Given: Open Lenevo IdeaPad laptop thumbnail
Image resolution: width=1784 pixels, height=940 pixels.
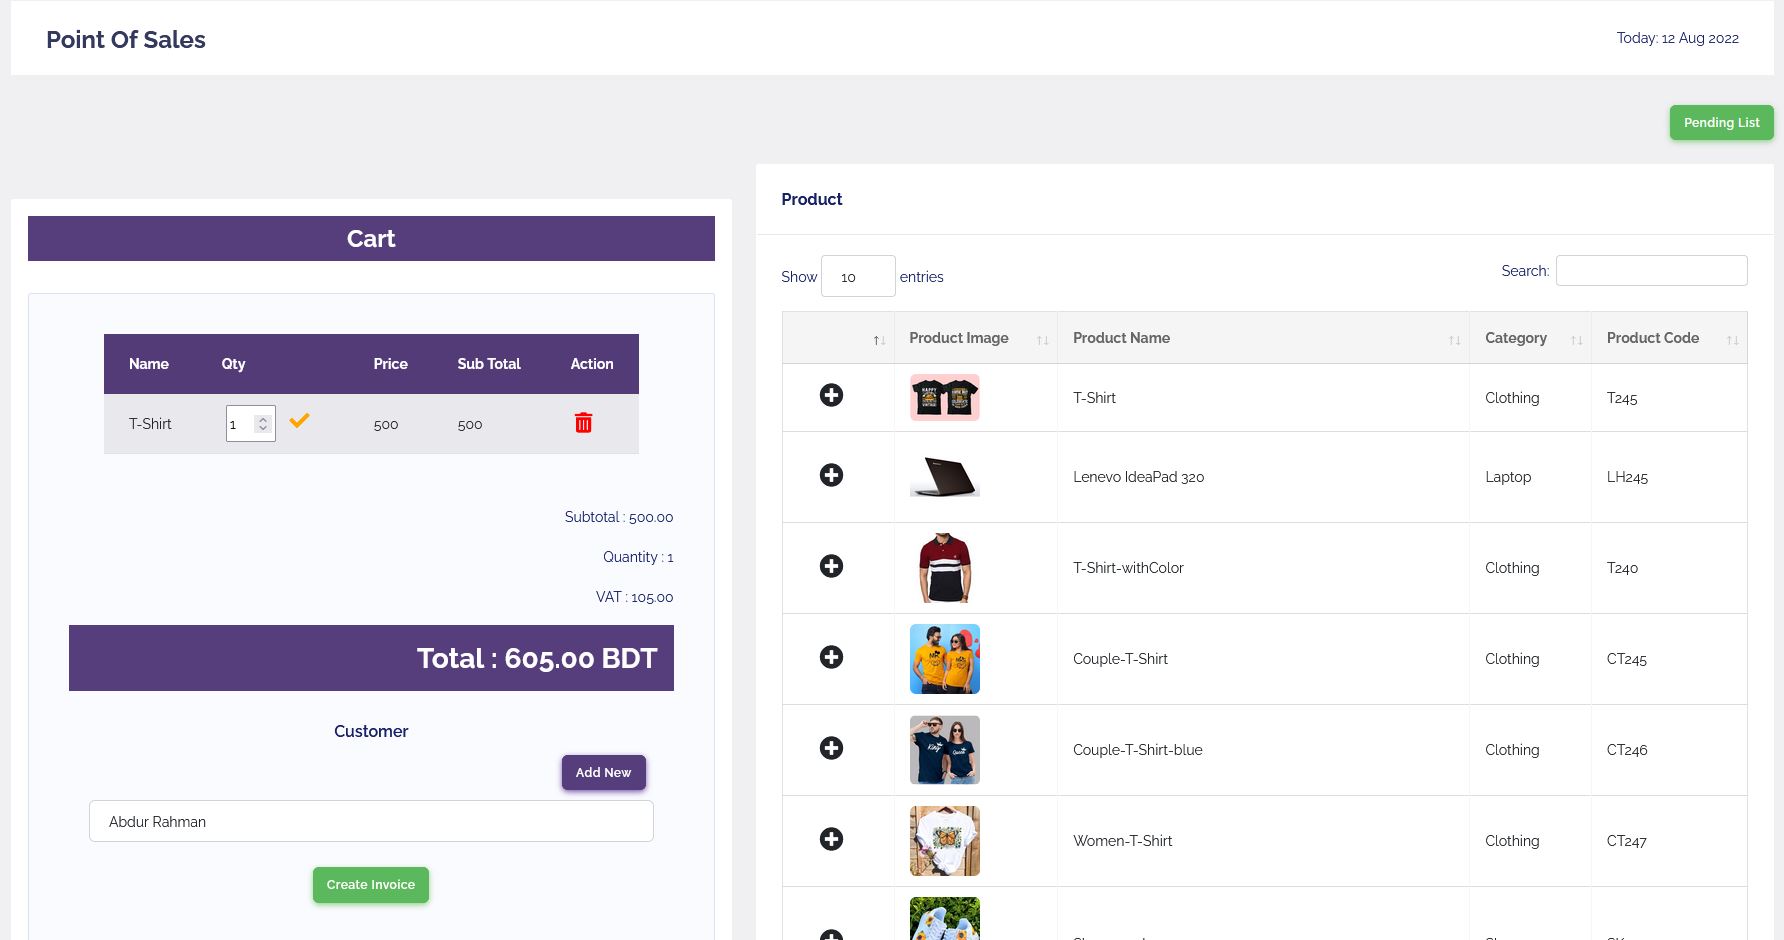Looking at the screenshot, I should (x=945, y=477).
